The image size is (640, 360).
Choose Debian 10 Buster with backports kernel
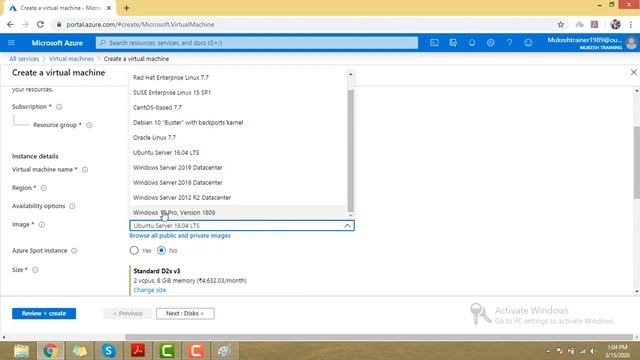237,122
